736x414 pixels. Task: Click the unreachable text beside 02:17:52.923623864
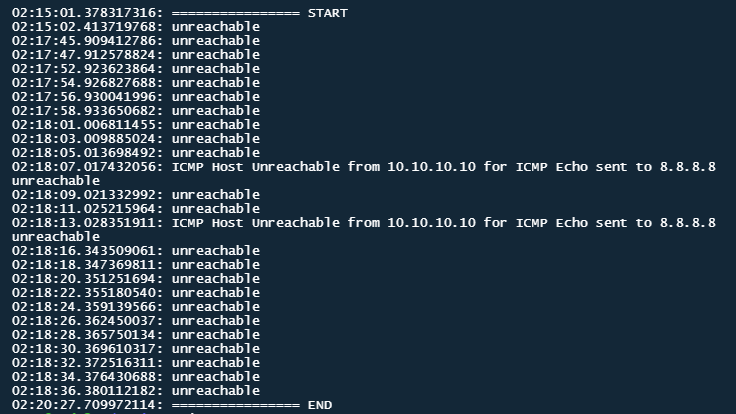[215, 69]
